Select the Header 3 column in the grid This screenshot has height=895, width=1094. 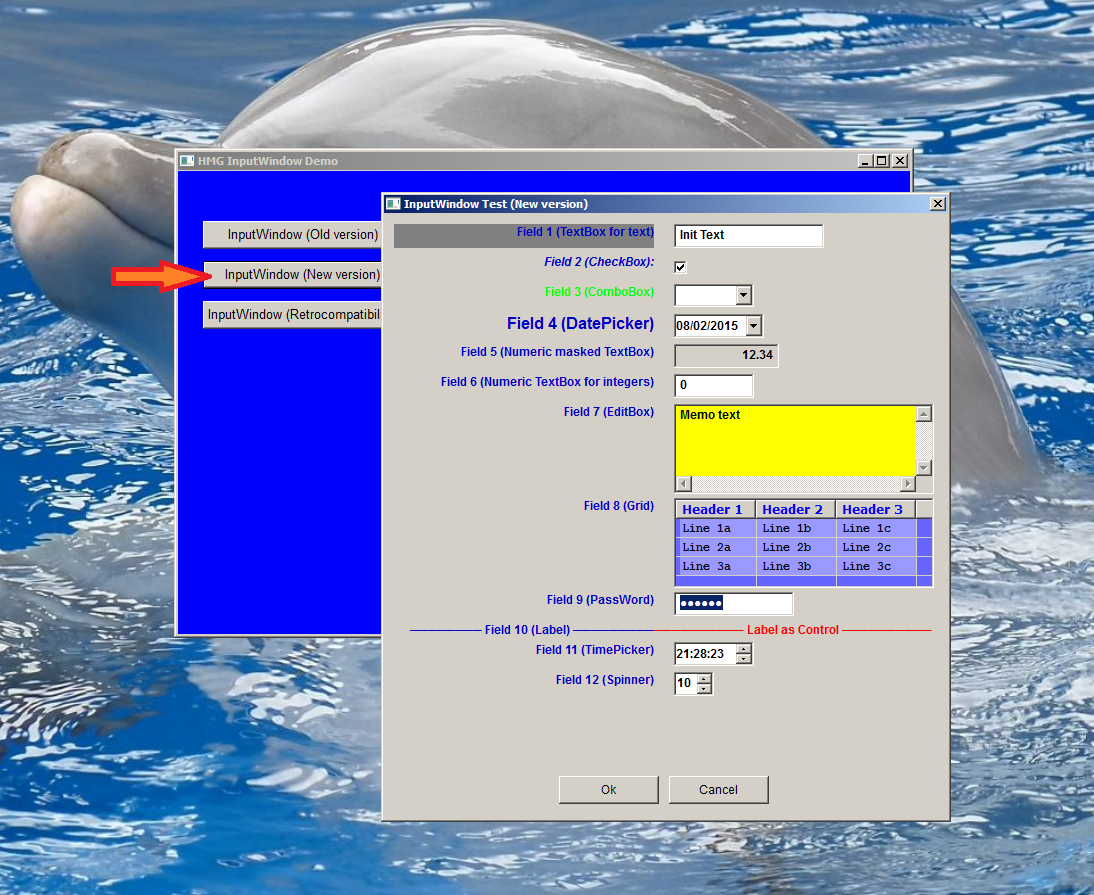click(871, 509)
